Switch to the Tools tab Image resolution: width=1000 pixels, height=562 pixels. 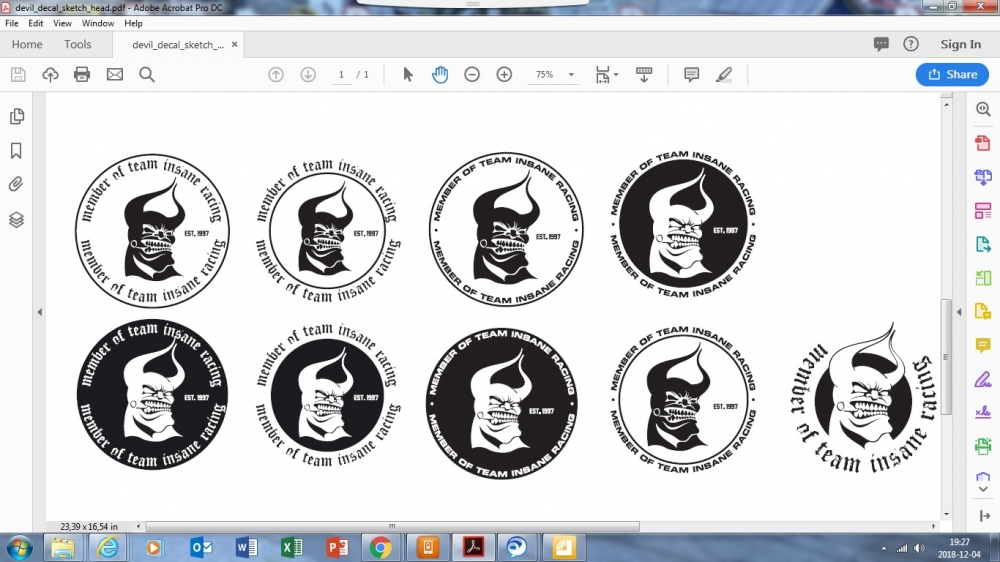click(x=78, y=45)
